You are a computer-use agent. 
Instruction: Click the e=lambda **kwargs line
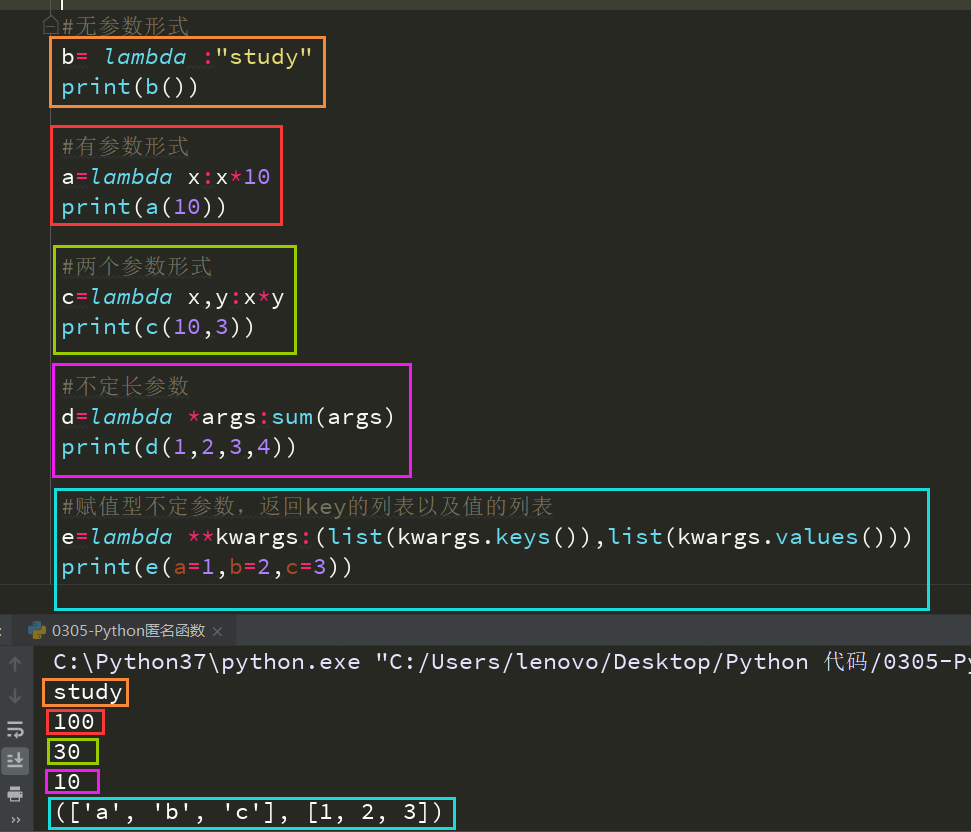pos(487,537)
